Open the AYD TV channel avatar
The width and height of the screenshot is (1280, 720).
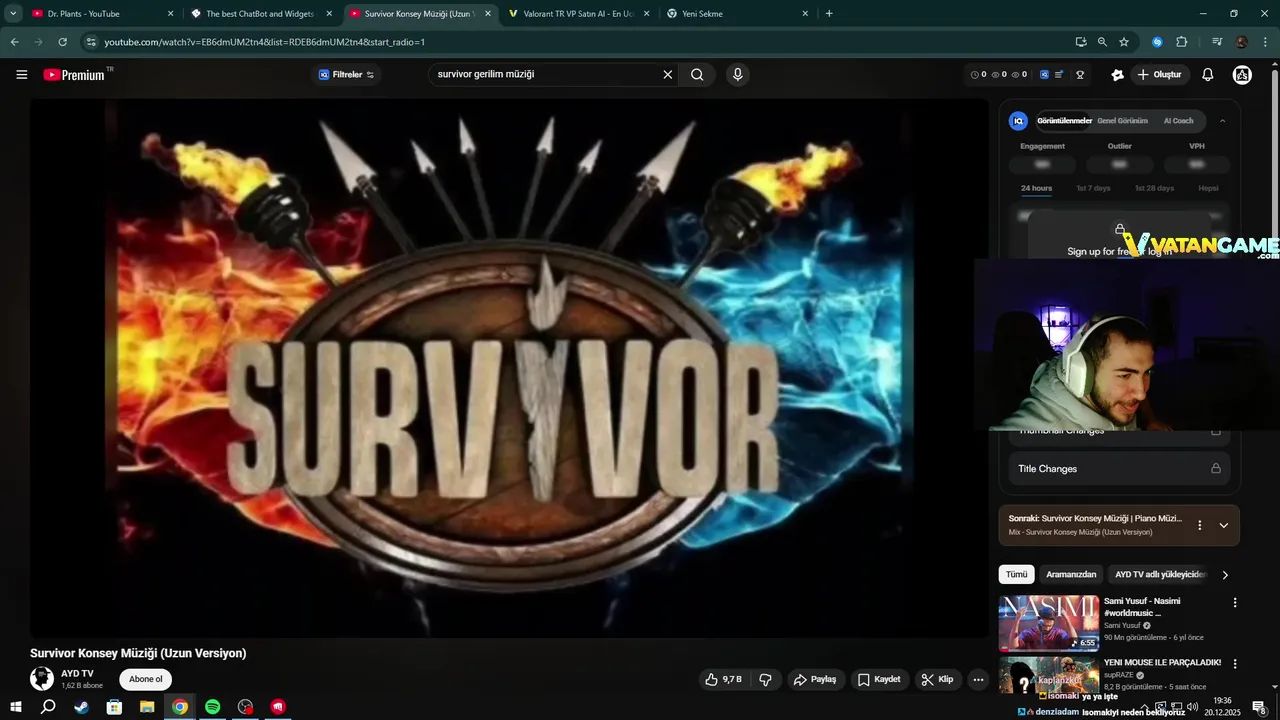(x=42, y=679)
